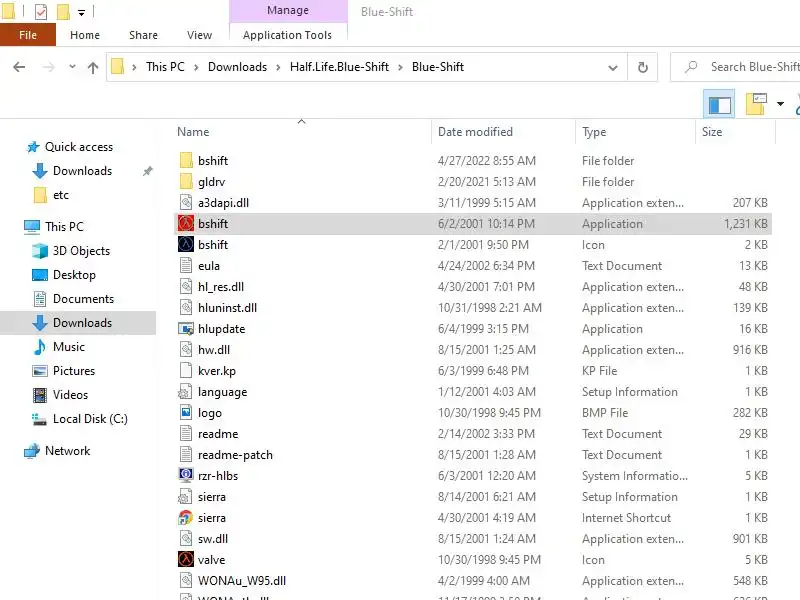
Task: Select the readme text document name
Action: 218,434
